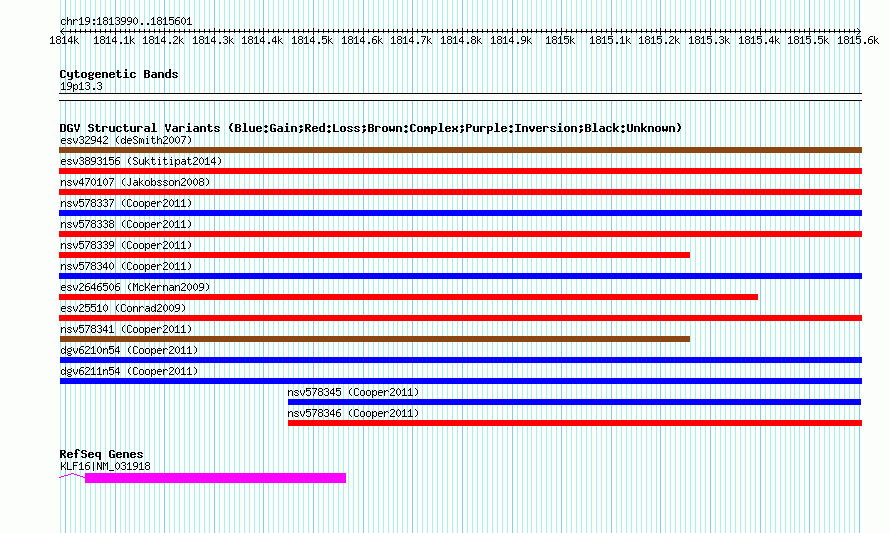Select the nsv578337 (Cooper2011) label
The image size is (890, 533).
(x=126, y=203)
